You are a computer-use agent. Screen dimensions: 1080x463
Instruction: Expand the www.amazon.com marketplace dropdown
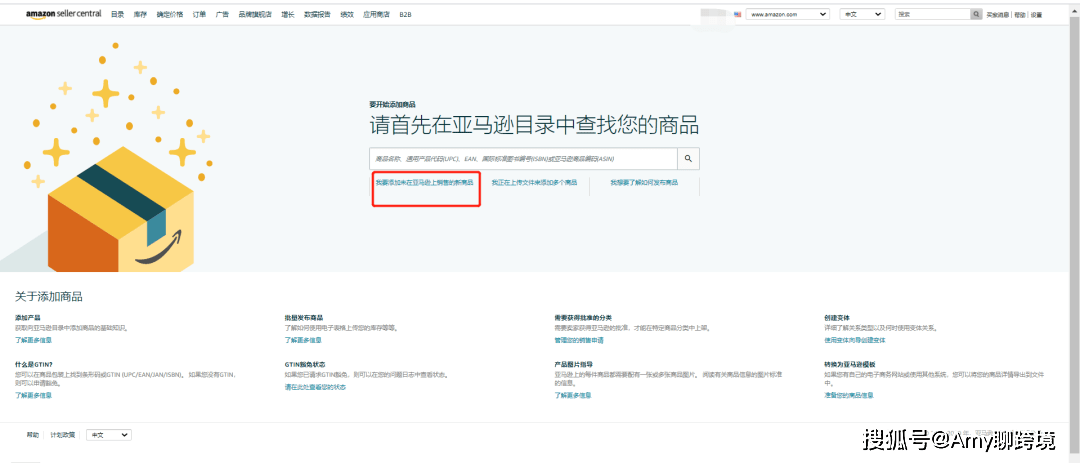[788, 14]
